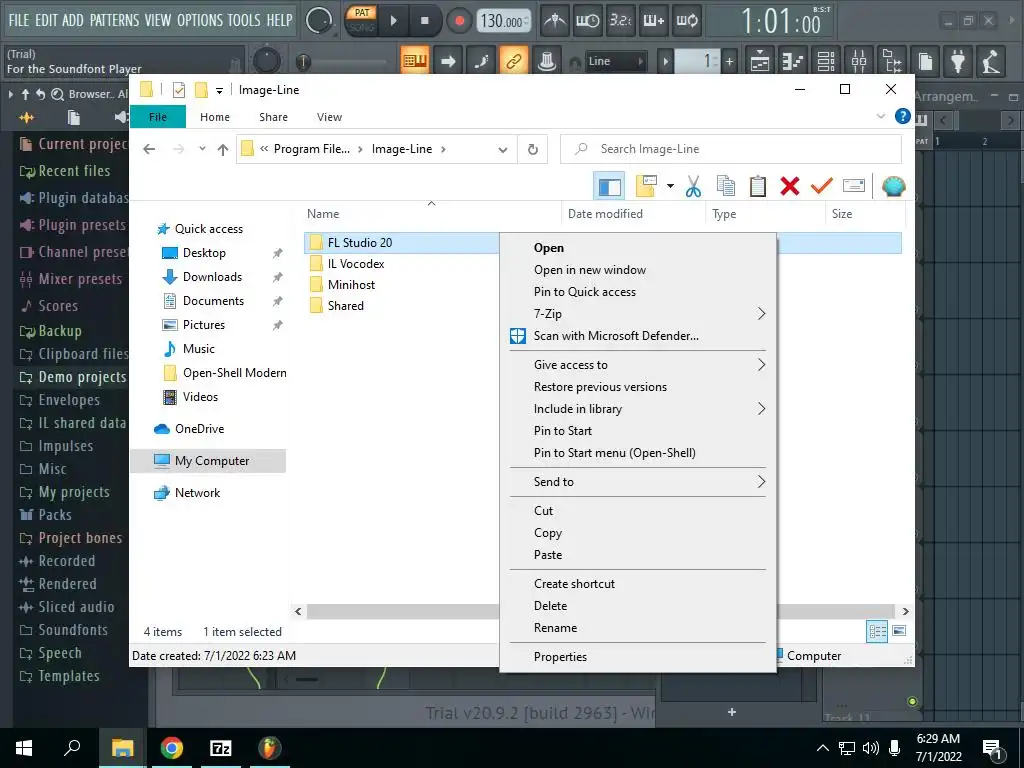Open the FL Studio PATTERNS menu

click(114, 20)
